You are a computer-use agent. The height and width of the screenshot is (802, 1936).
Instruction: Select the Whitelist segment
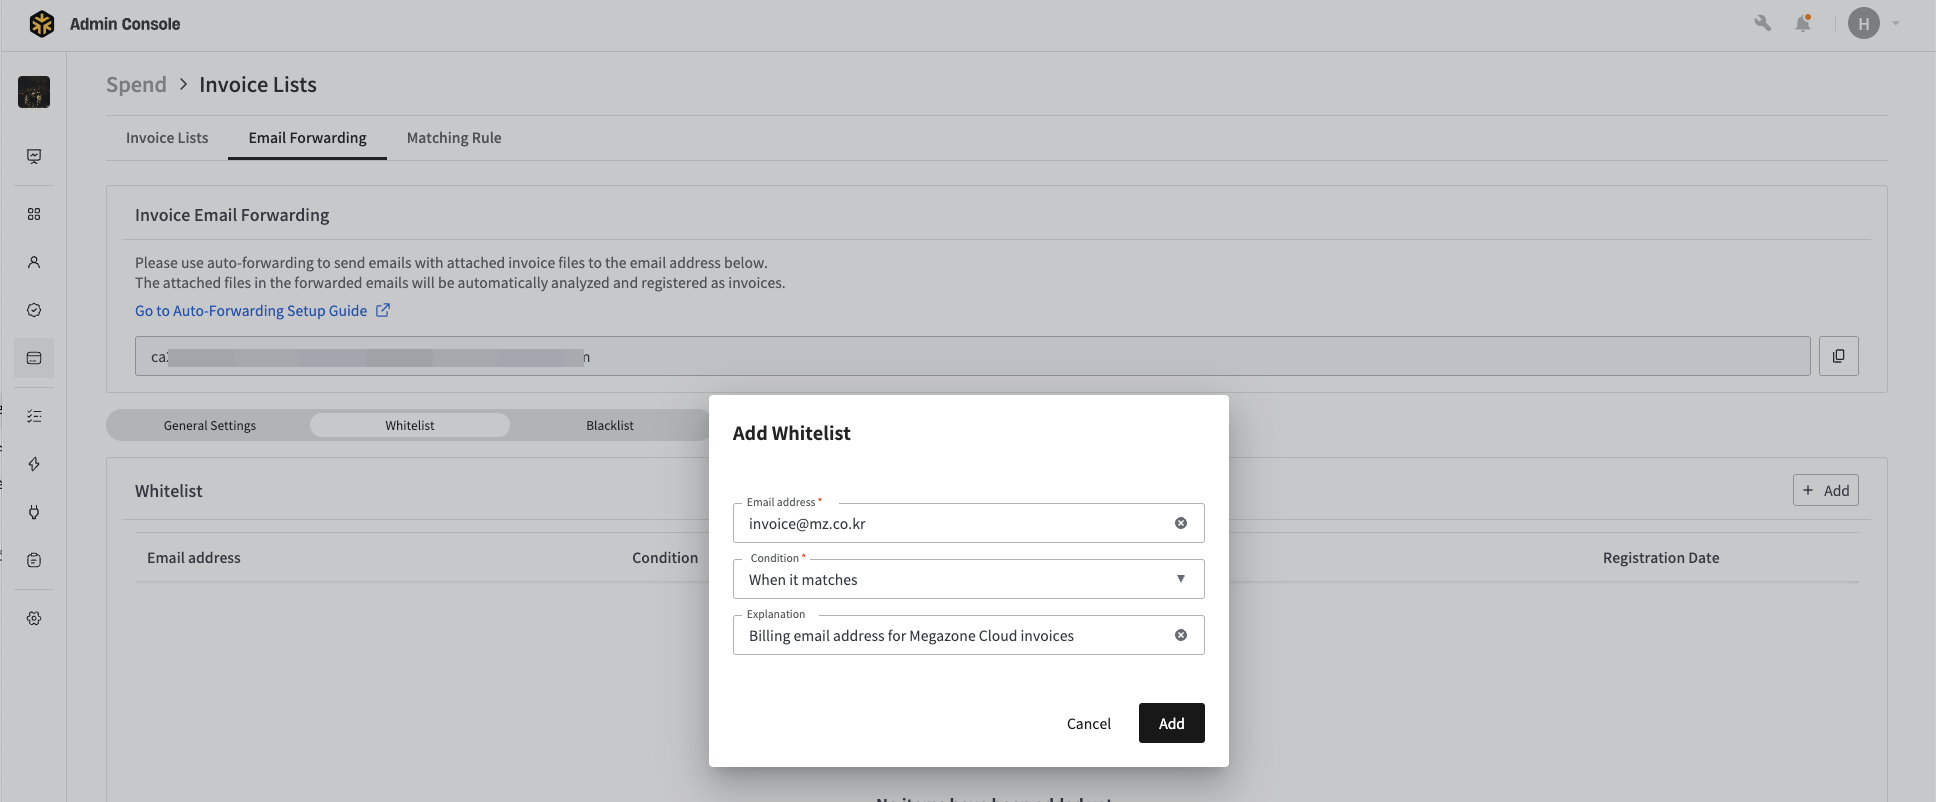coord(410,425)
